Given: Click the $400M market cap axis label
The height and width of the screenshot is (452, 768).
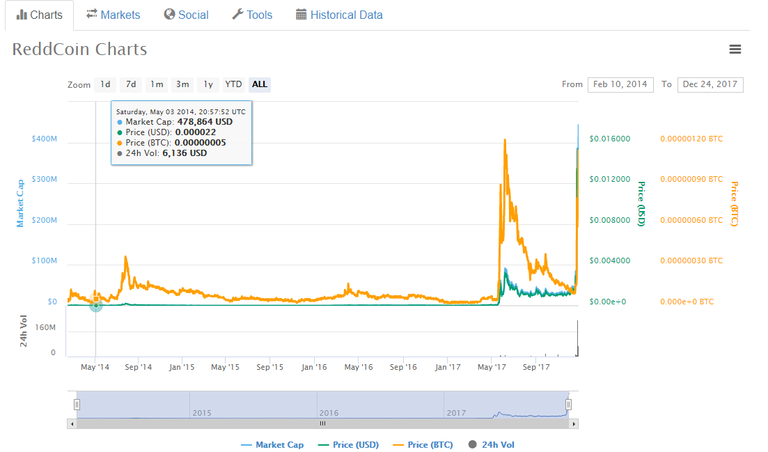Looking at the screenshot, I should 45,139.
